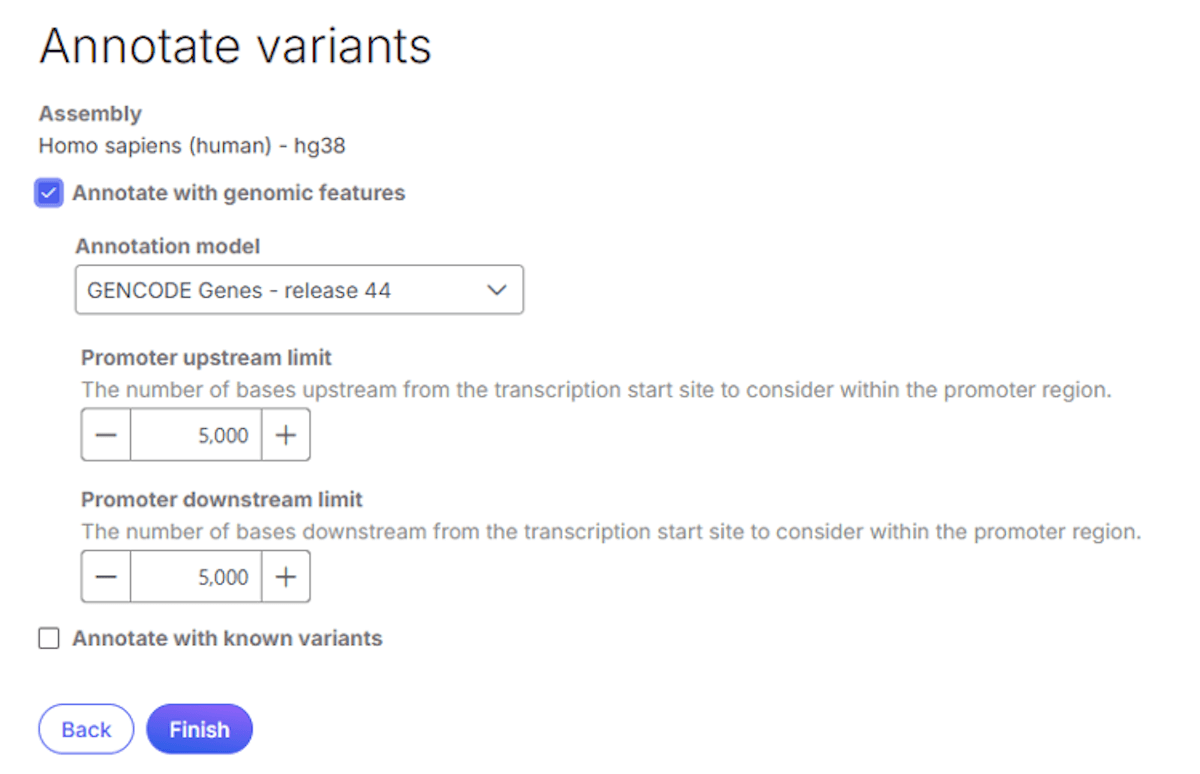Click the 'Homo sapiens (human) - hg38' assembly text
Viewport: 1200px width, 774px height.
pyautogui.click(x=192, y=146)
